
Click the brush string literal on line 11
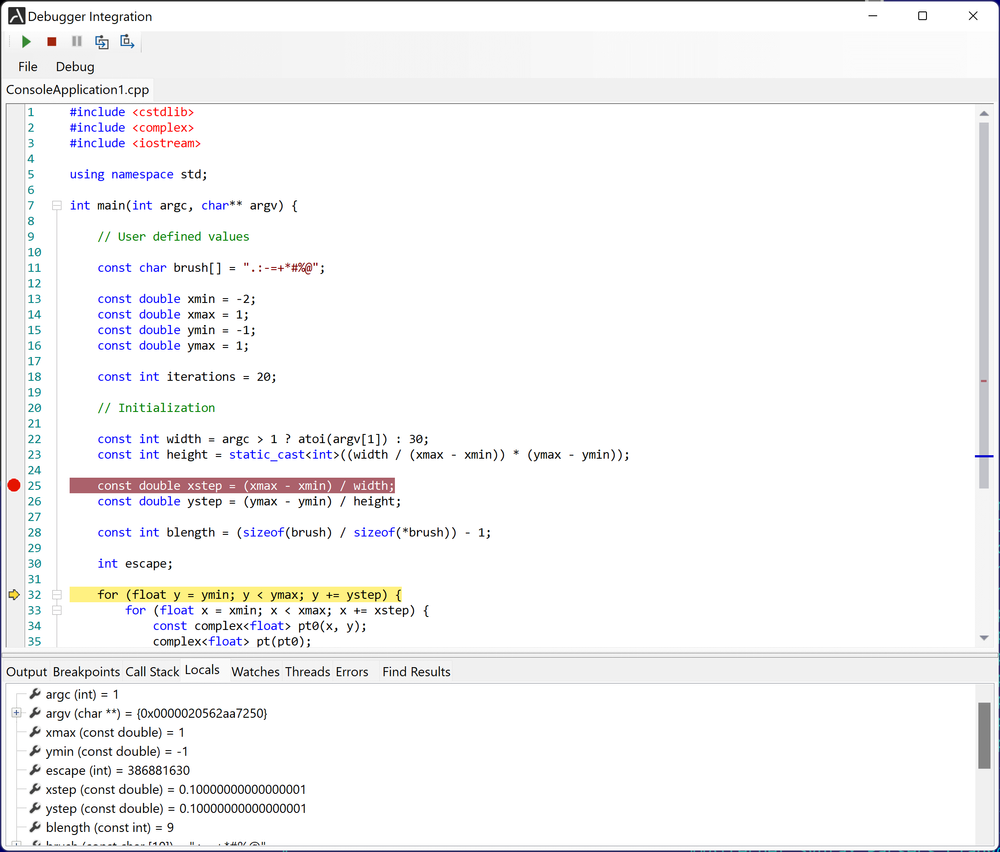tap(281, 268)
